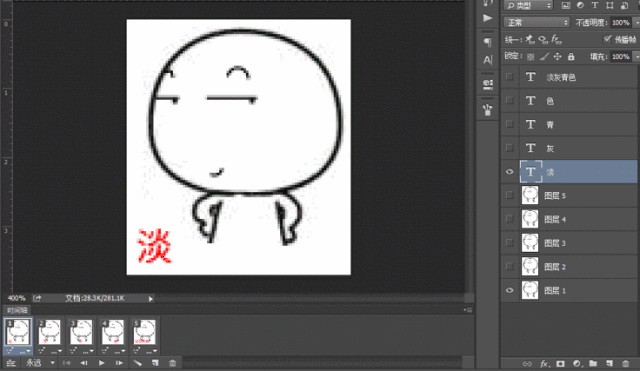
Task: Show the 色 text layer
Action: point(509,100)
